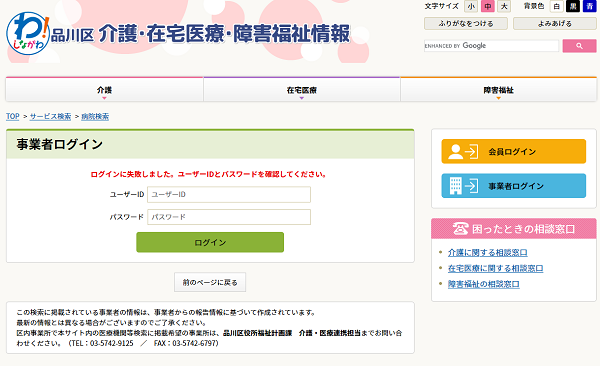600x366 pixels.
Task: Enable furigana with ふりがなをつける button
Action: [466, 23]
